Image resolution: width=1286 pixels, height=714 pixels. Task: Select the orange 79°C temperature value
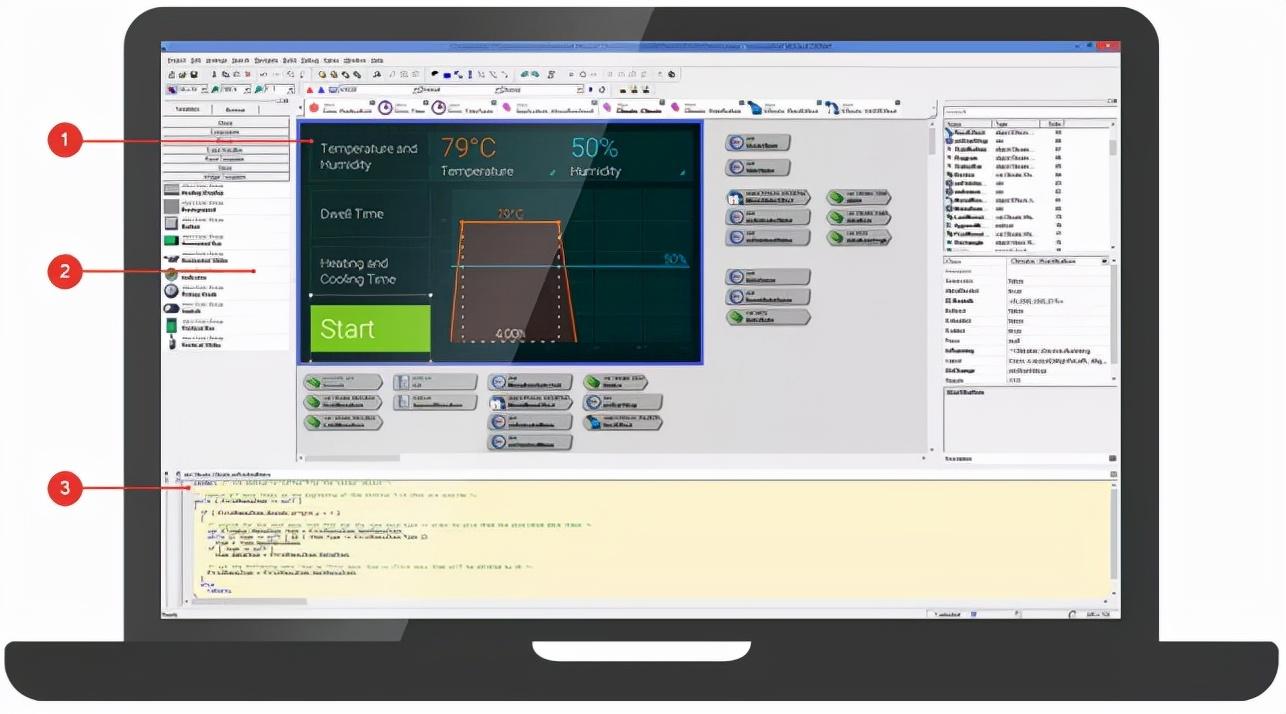click(x=468, y=148)
